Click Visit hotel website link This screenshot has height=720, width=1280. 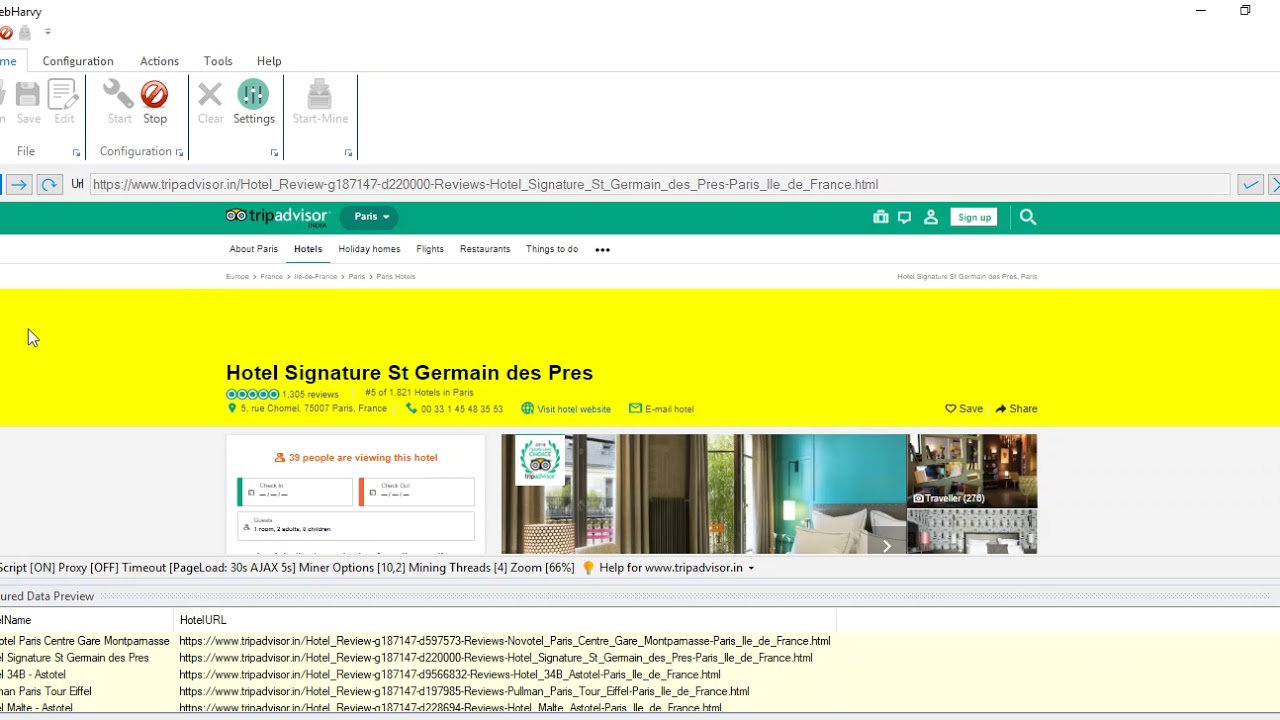566,409
